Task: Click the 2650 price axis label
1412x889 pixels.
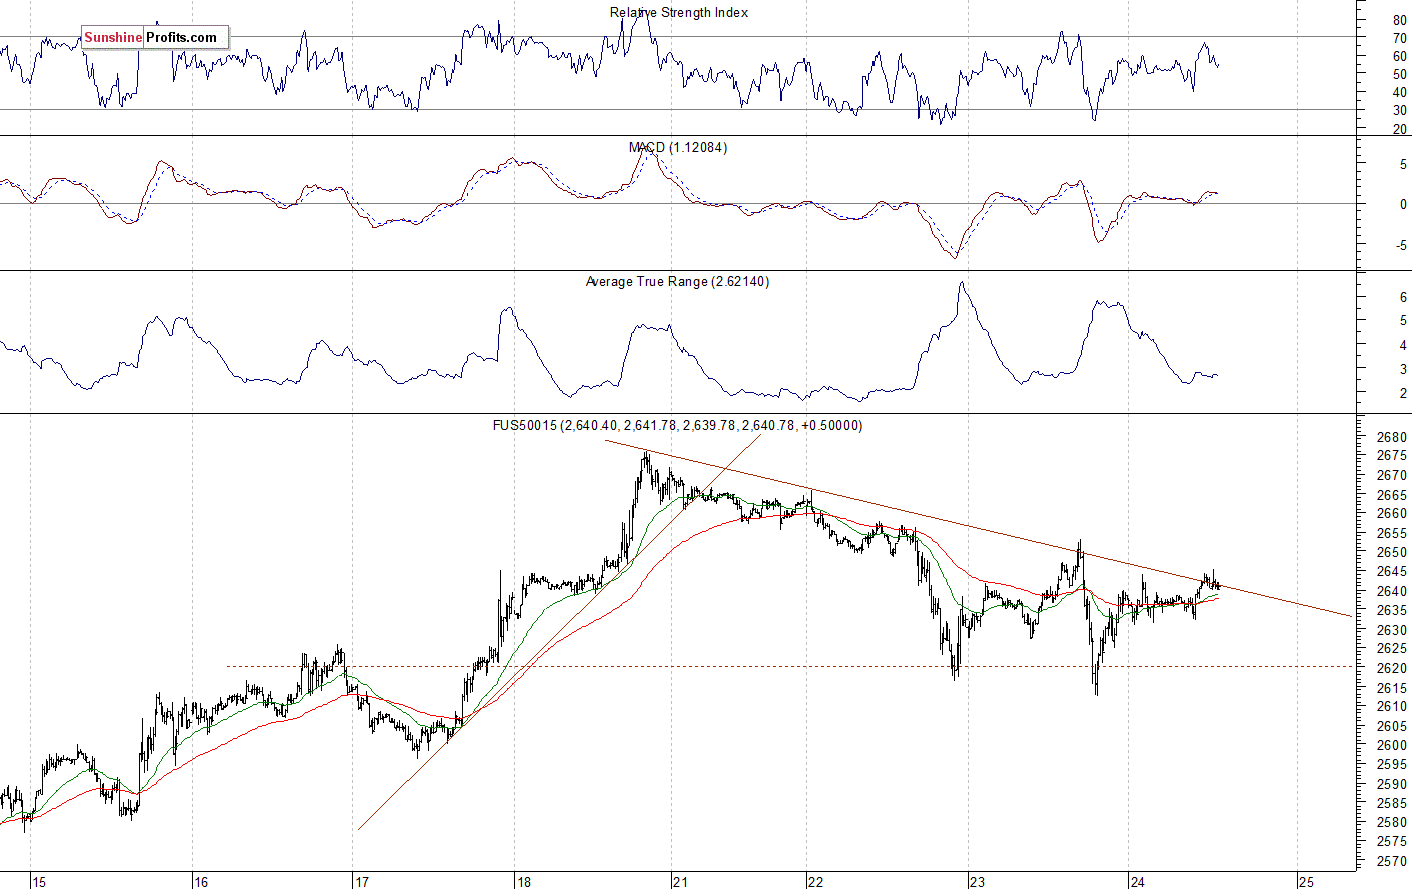Action: coord(1392,553)
